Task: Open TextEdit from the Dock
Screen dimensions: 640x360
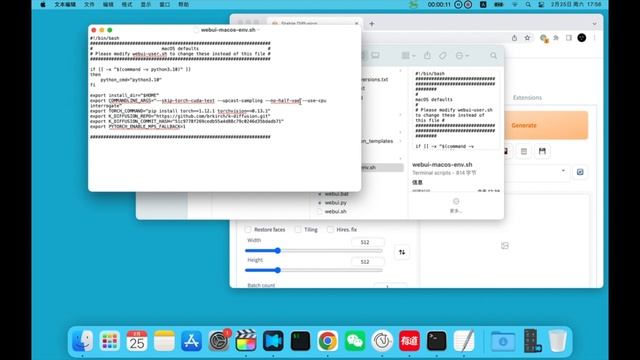Action: point(464,341)
